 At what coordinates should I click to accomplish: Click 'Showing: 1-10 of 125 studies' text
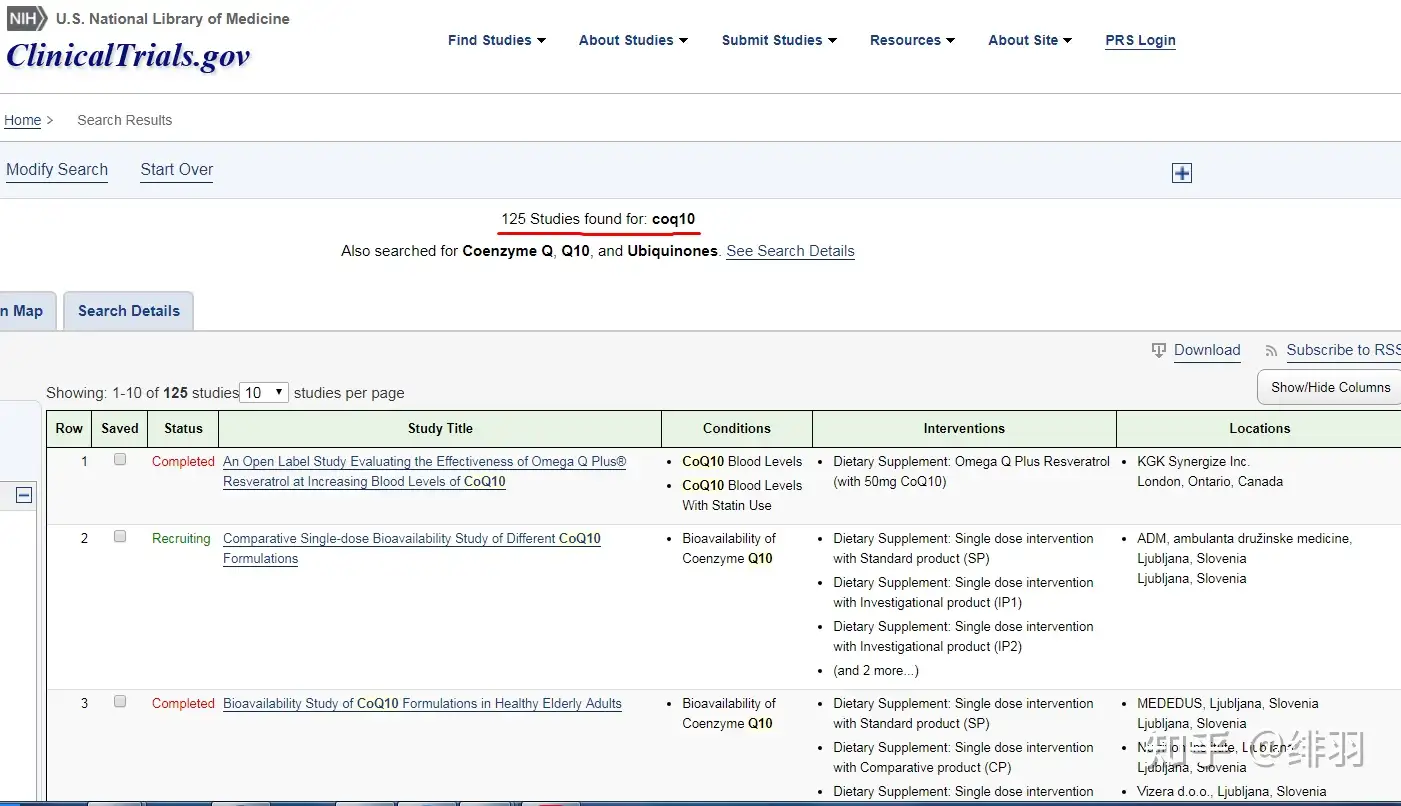point(142,393)
